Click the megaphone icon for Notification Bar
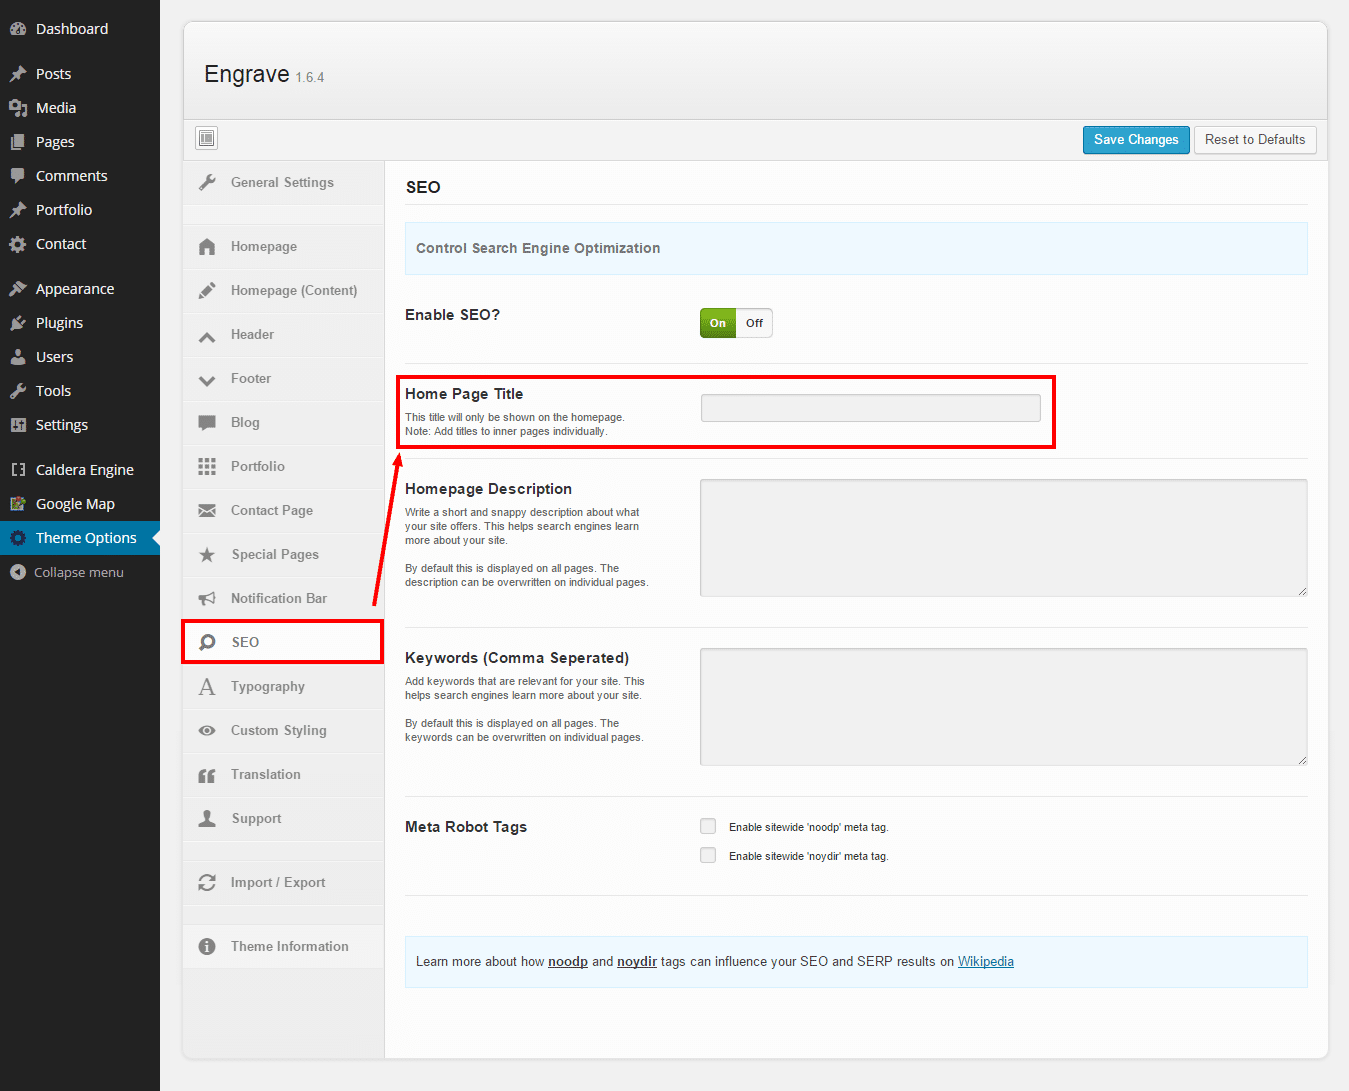This screenshot has height=1091, width=1349. (x=207, y=599)
